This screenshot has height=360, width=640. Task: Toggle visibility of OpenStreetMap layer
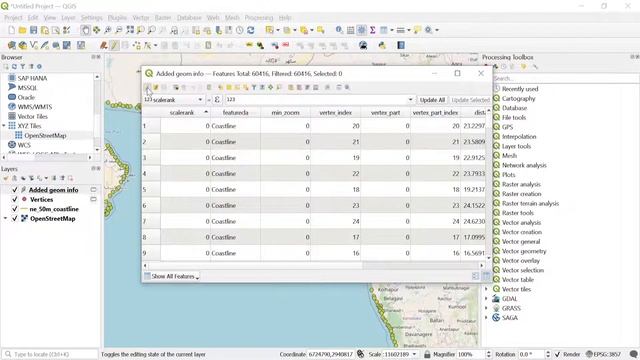(x=15, y=219)
